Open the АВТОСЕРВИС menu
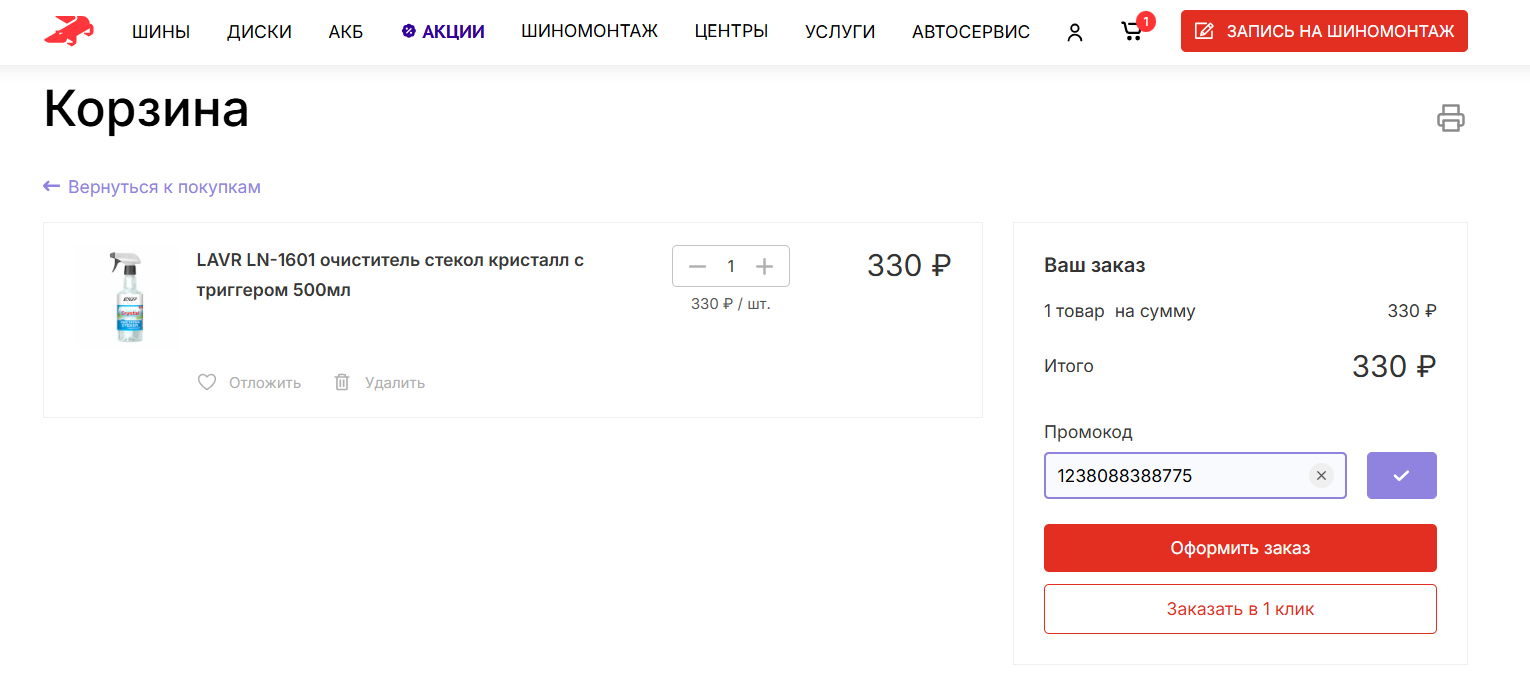Image resolution: width=1530 pixels, height=674 pixels. pyautogui.click(x=971, y=32)
